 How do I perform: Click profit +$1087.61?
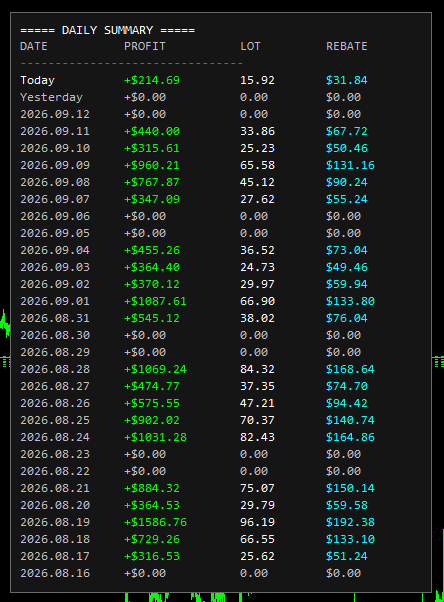point(155,301)
